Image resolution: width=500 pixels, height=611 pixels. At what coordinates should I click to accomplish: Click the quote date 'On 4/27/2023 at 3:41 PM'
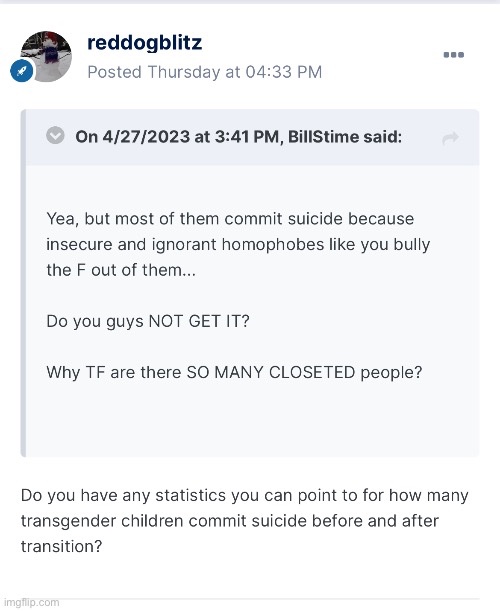coord(177,137)
